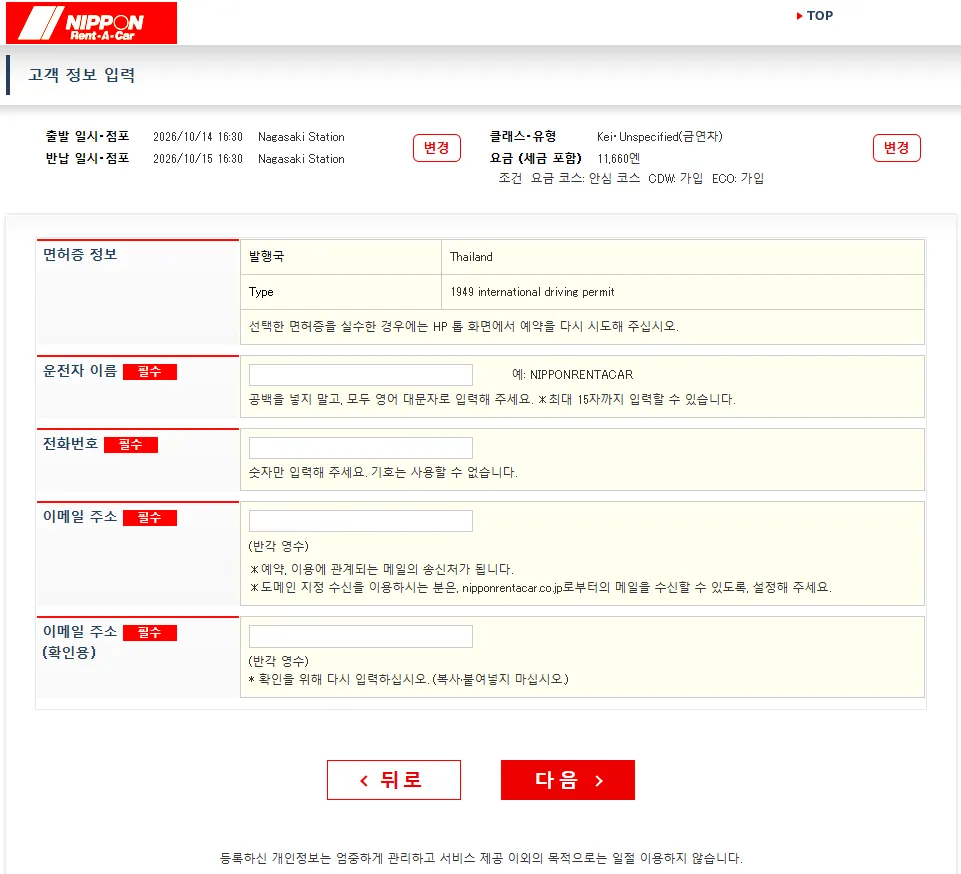Screen dimensions: 961x874
Task: Click the return datetime 2026/10/15 16:30
Action: [197, 159]
